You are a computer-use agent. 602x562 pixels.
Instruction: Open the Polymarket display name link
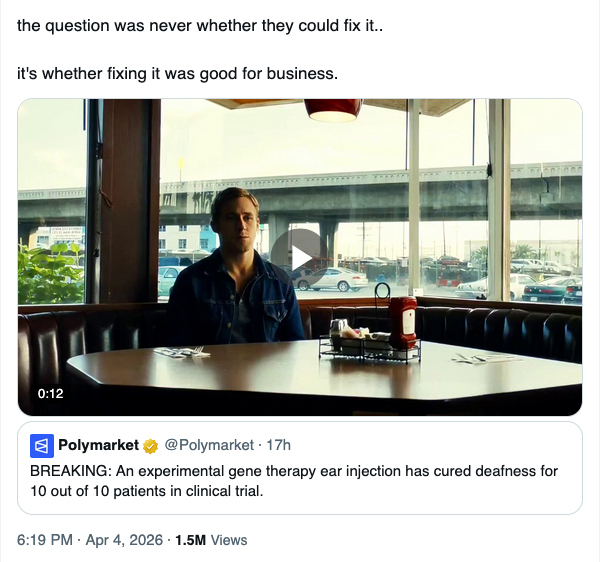(99, 445)
